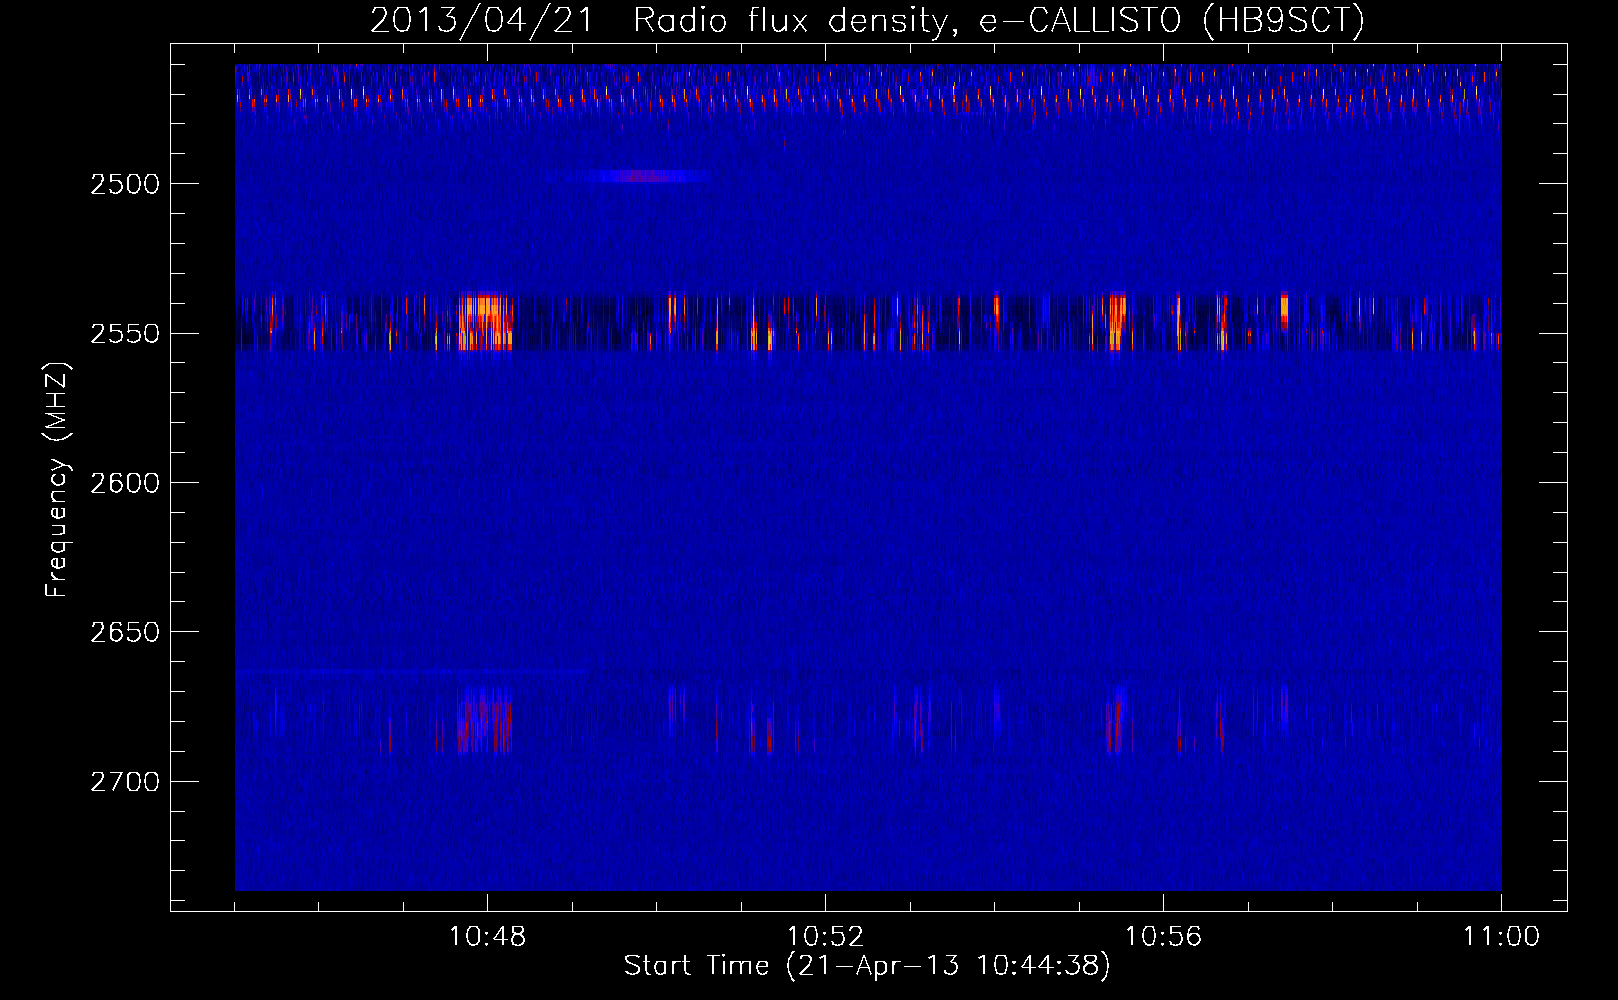Click the 11:00 time tick label

[x=1501, y=937]
